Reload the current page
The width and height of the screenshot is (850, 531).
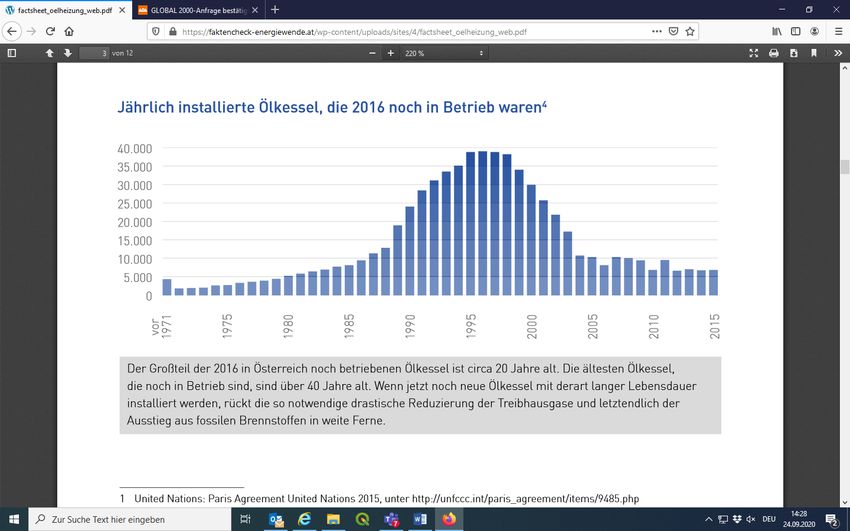pyautogui.click(x=50, y=31)
